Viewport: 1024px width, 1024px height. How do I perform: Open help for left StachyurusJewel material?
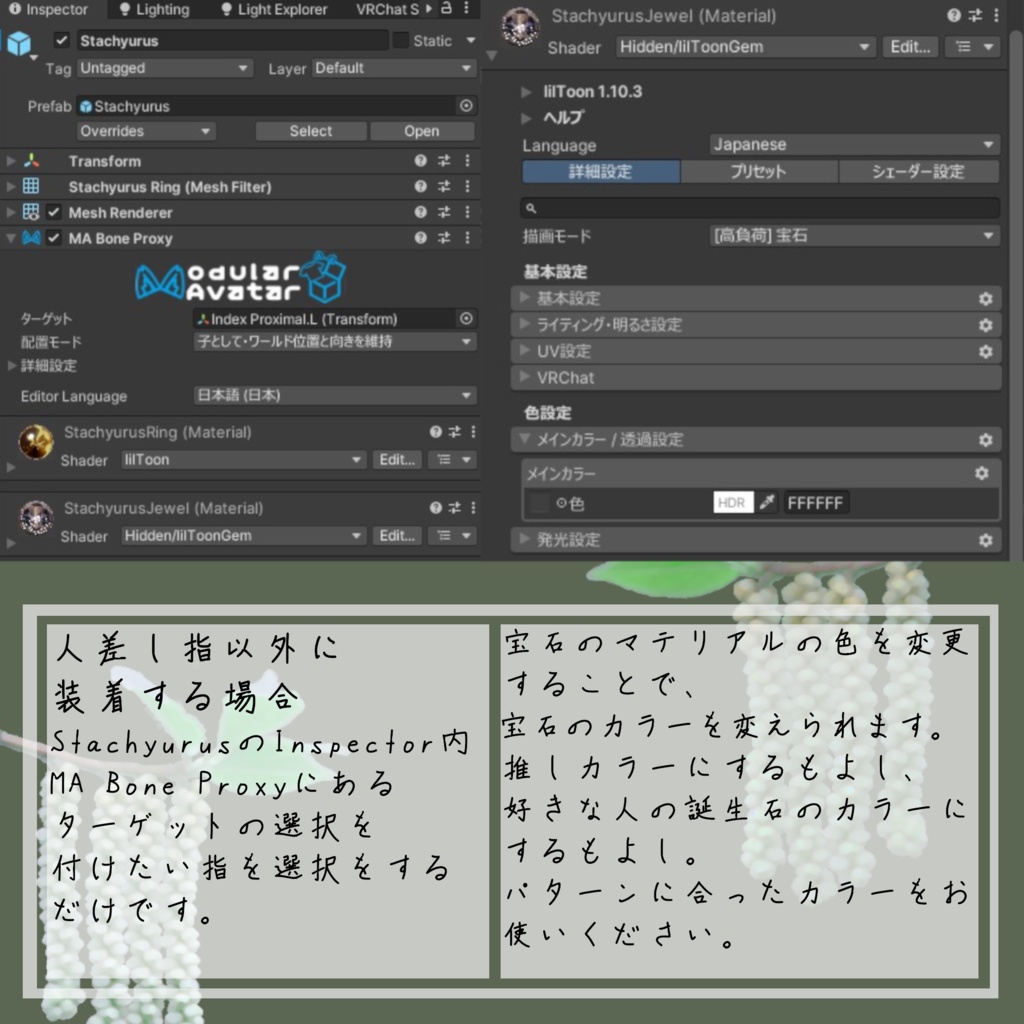pyautogui.click(x=436, y=507)
